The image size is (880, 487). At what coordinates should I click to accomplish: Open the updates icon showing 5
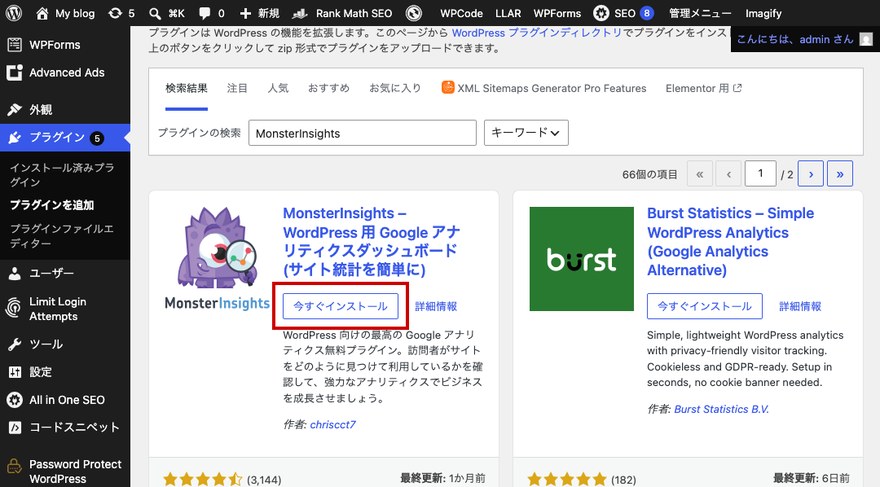pyautogui.click(x=115, y=13)
